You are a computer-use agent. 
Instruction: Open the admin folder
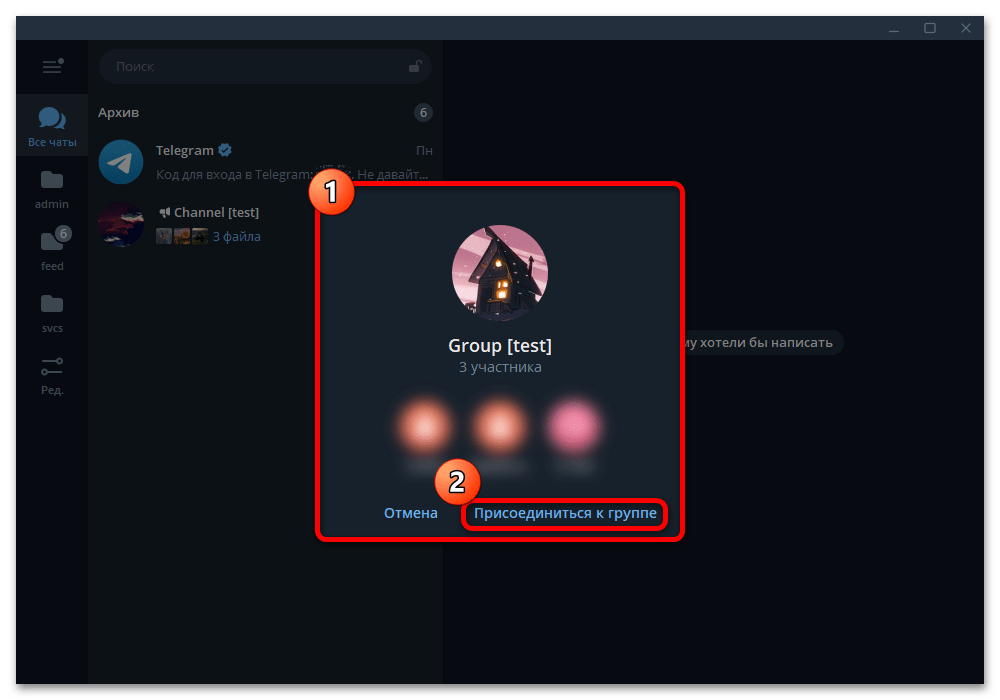(x=52, y=189)
